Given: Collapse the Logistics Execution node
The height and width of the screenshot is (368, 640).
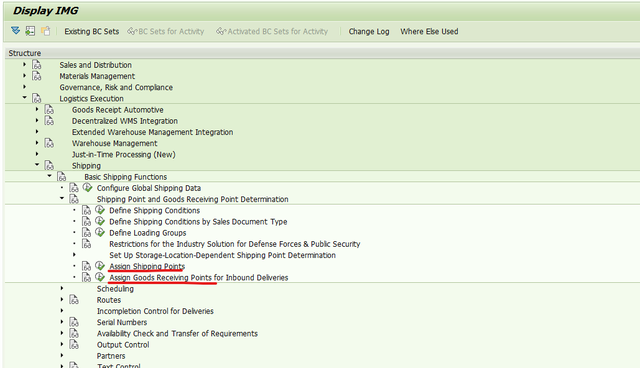Looking at the screenshot, I should (24, 98).
